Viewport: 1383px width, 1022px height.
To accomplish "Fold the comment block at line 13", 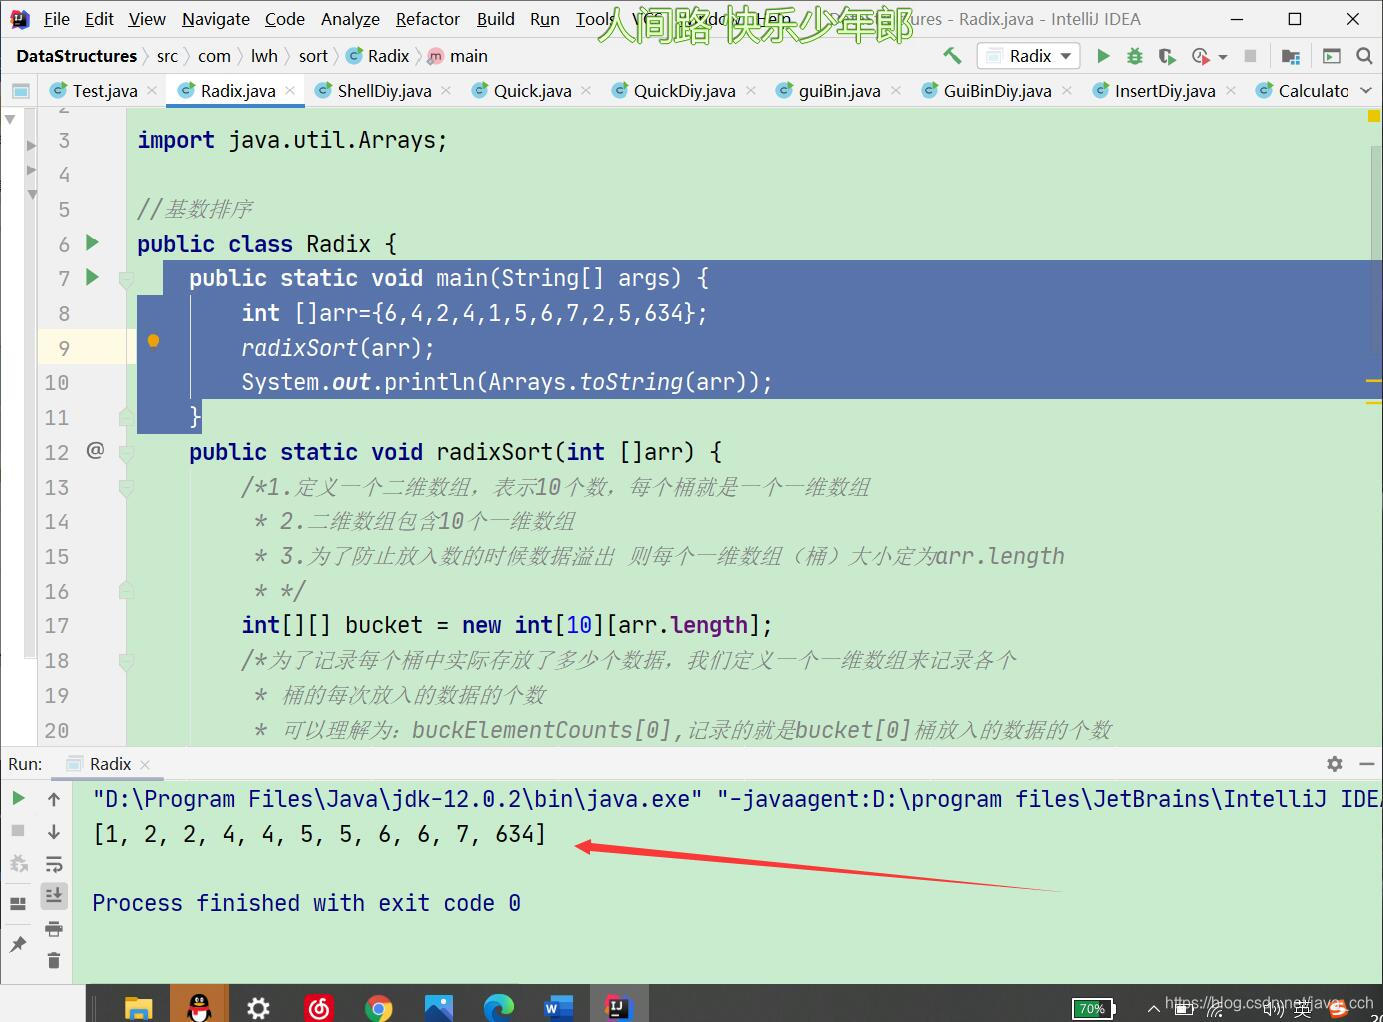I will point(126,488).
